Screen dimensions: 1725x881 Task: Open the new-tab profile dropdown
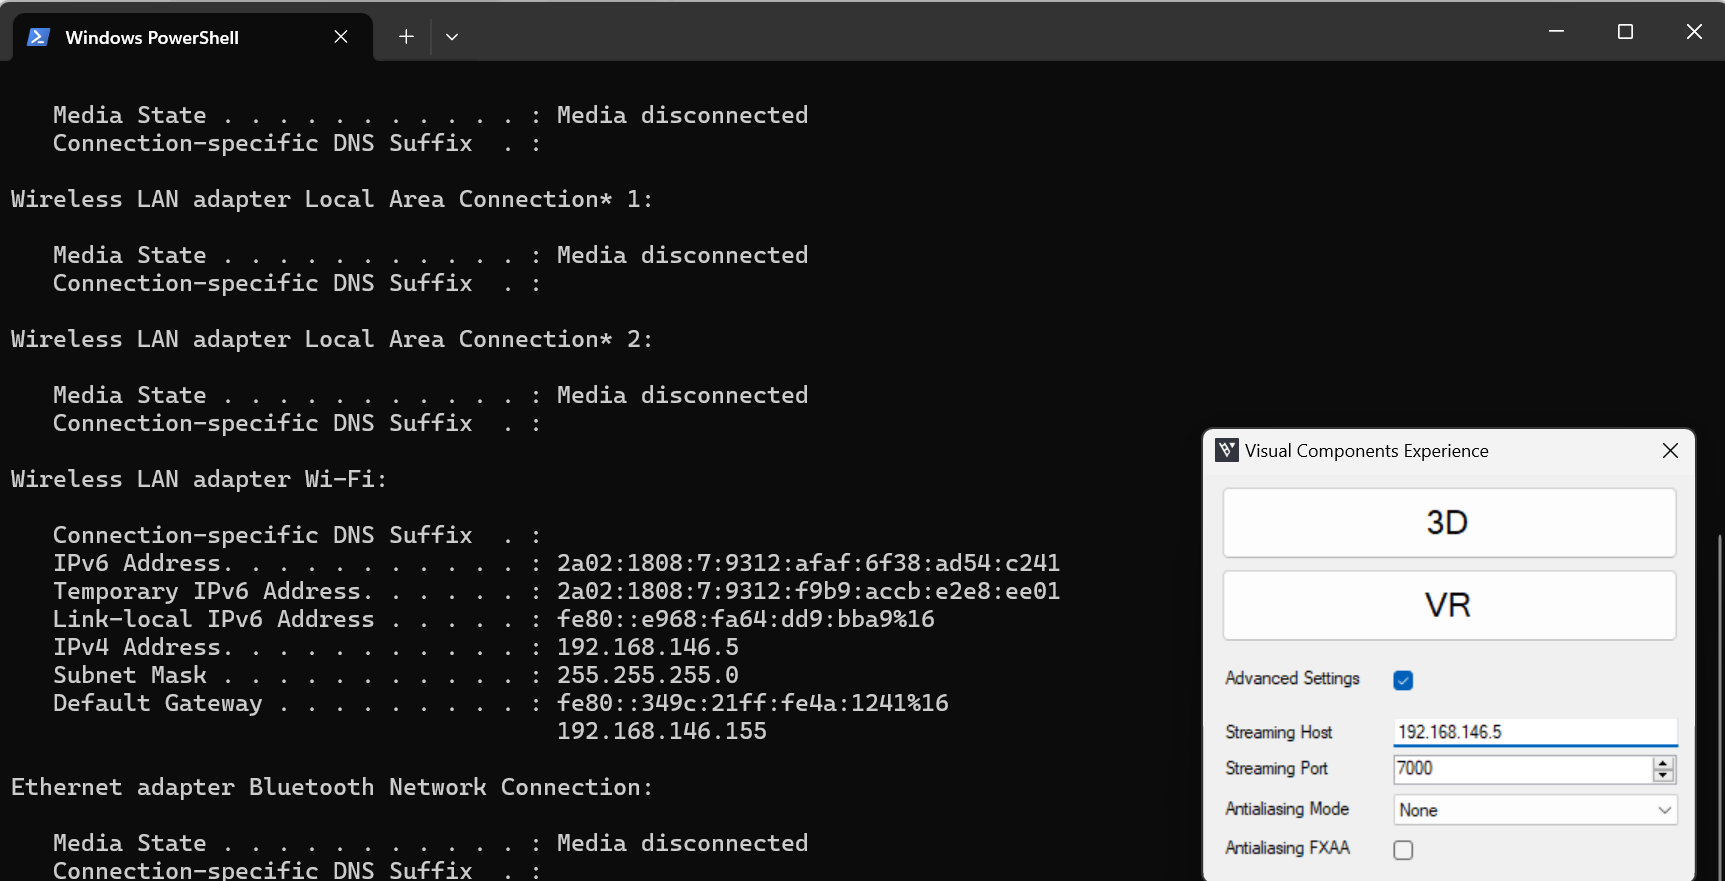click(452, 37)
